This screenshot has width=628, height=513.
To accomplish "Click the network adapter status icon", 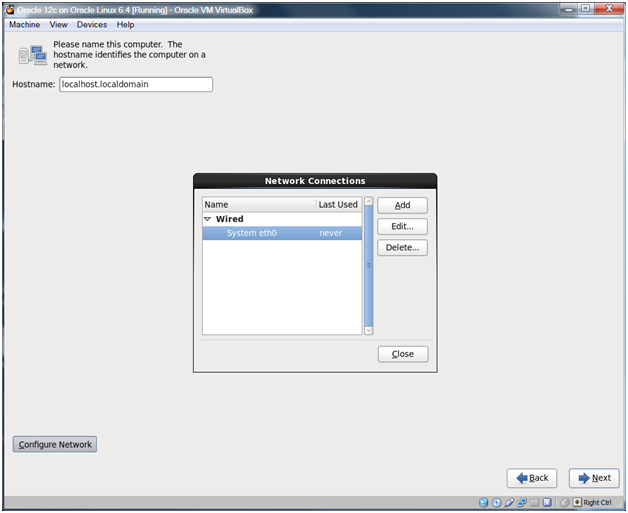I will tap(522, 502).
